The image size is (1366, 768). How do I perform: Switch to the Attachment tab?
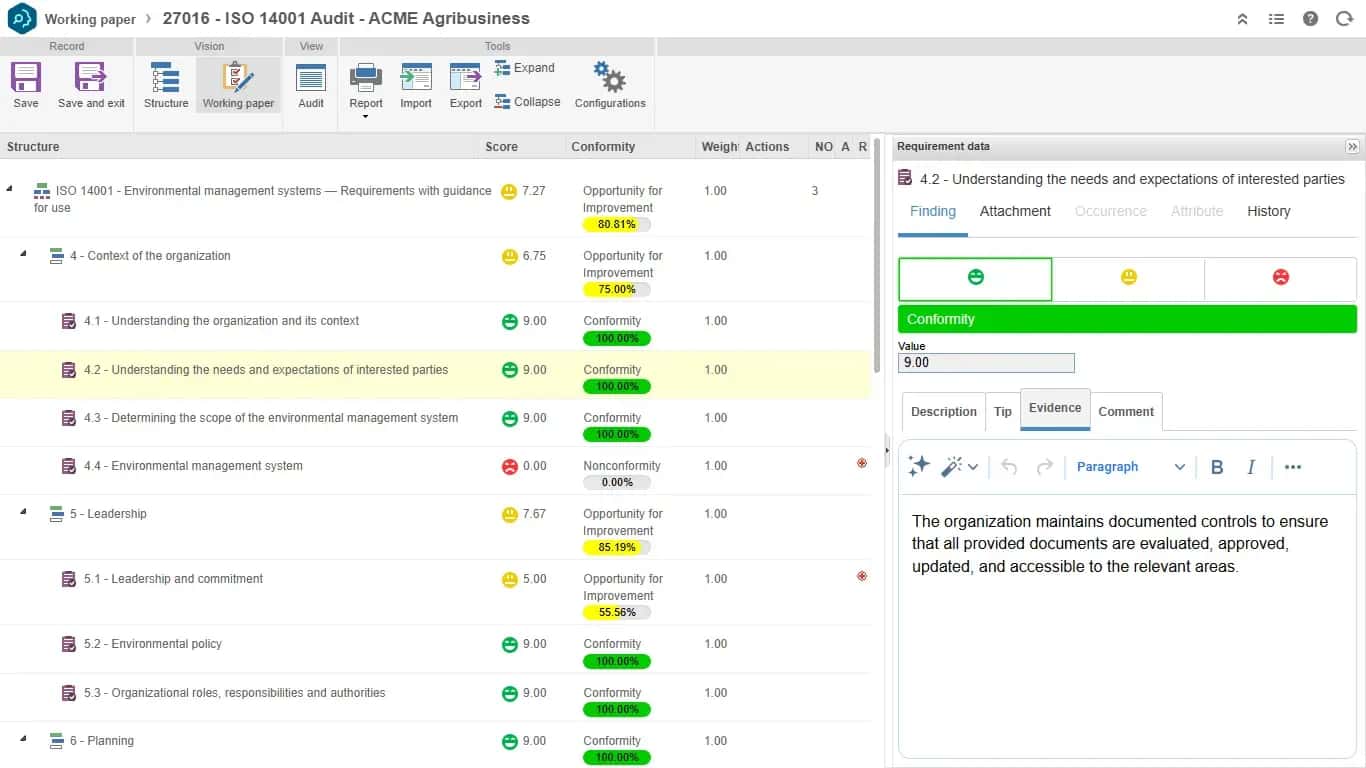[1015, 211]
